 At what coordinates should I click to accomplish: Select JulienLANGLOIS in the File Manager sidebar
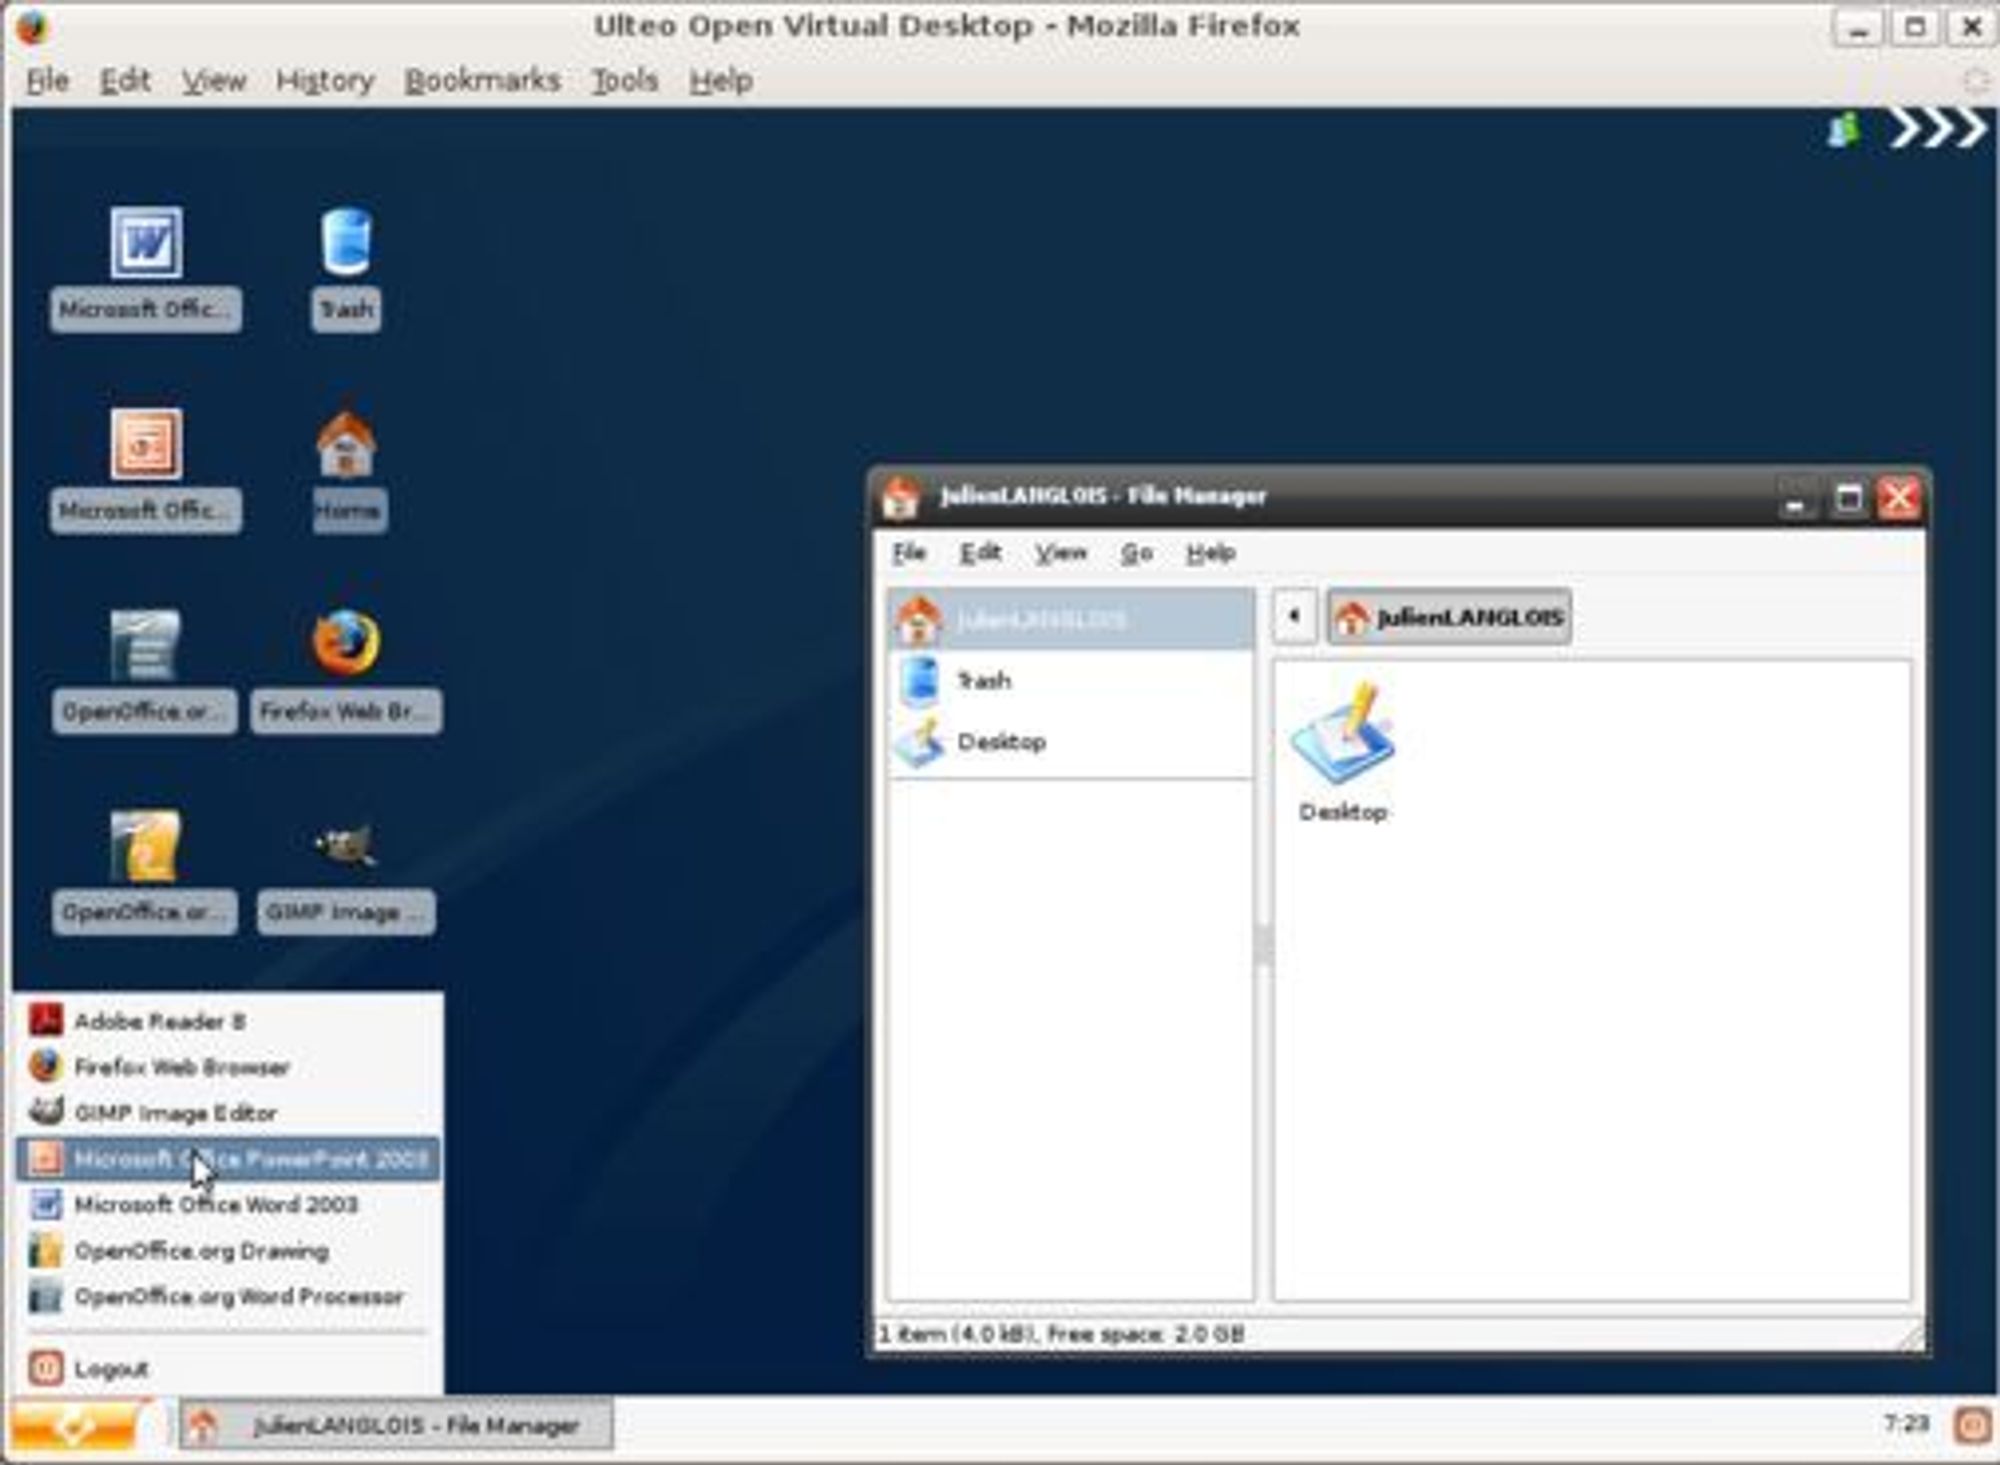pos(1070,620)
